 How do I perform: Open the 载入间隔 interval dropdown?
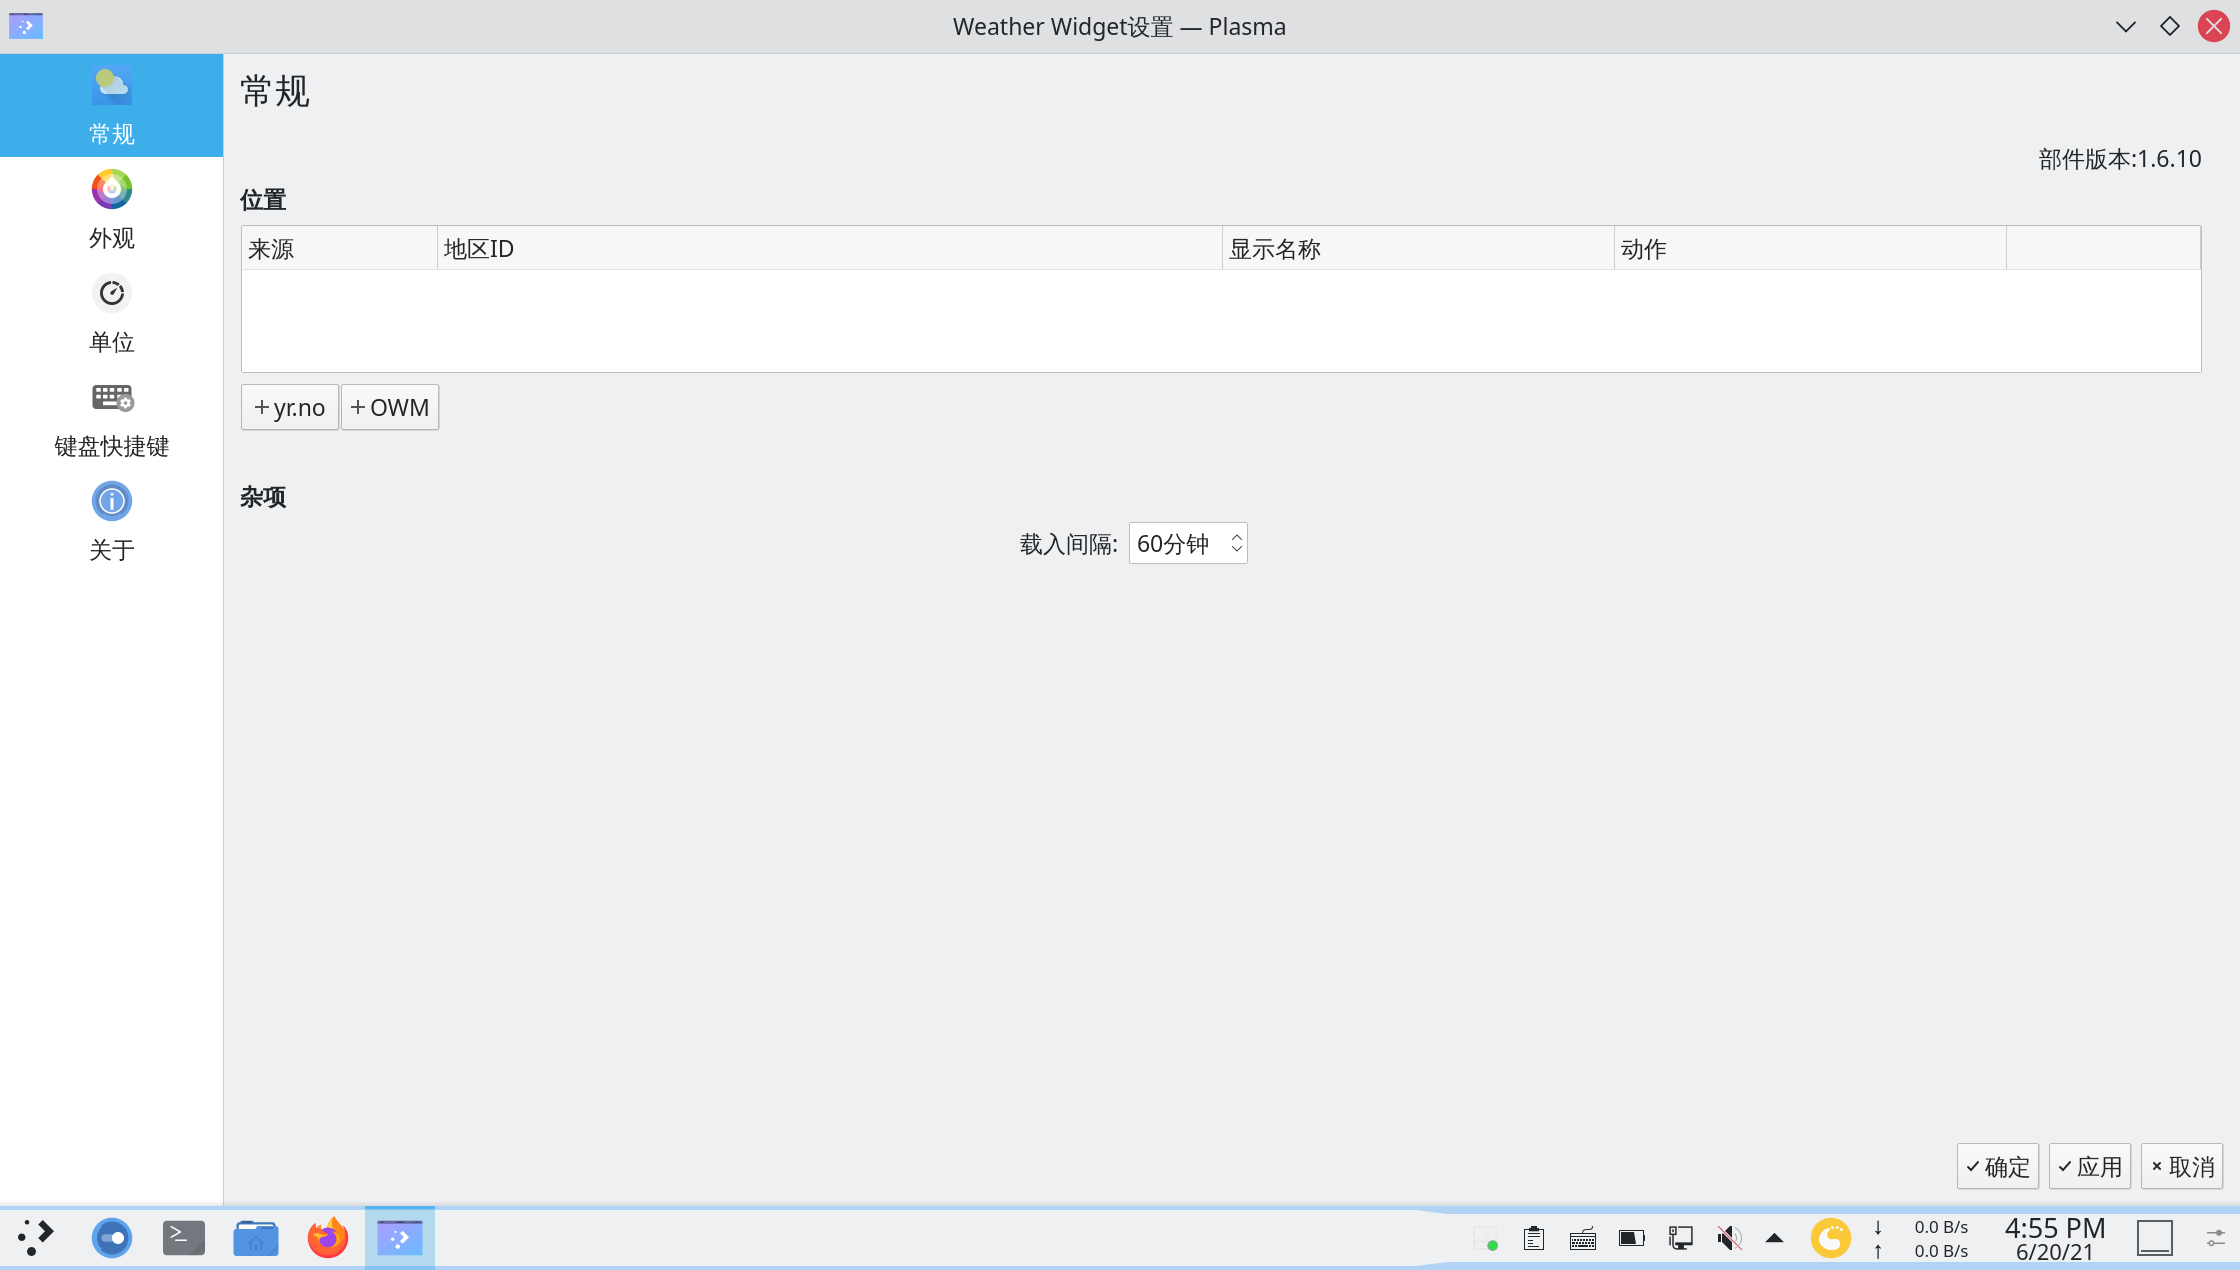click(1180, 543)
